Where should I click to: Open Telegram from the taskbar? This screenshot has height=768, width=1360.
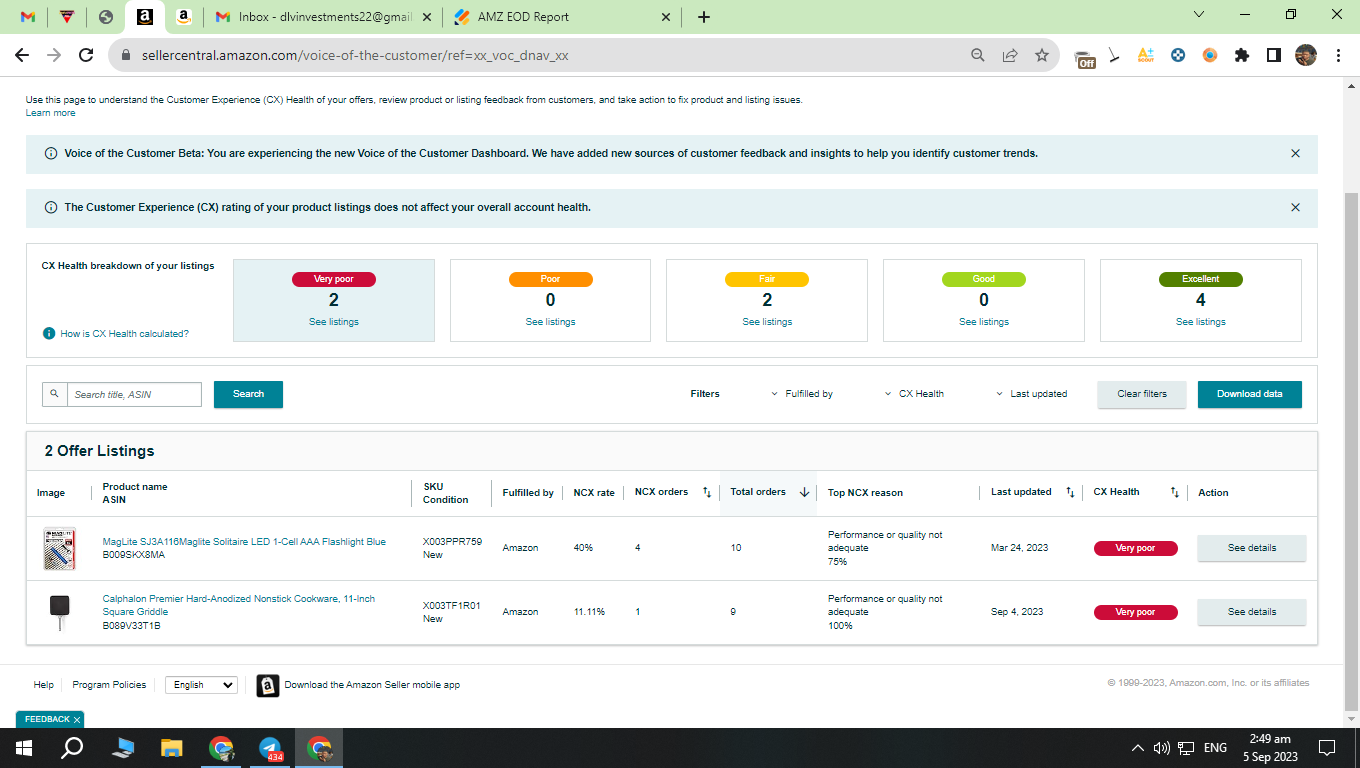click(x=270, y=748)
